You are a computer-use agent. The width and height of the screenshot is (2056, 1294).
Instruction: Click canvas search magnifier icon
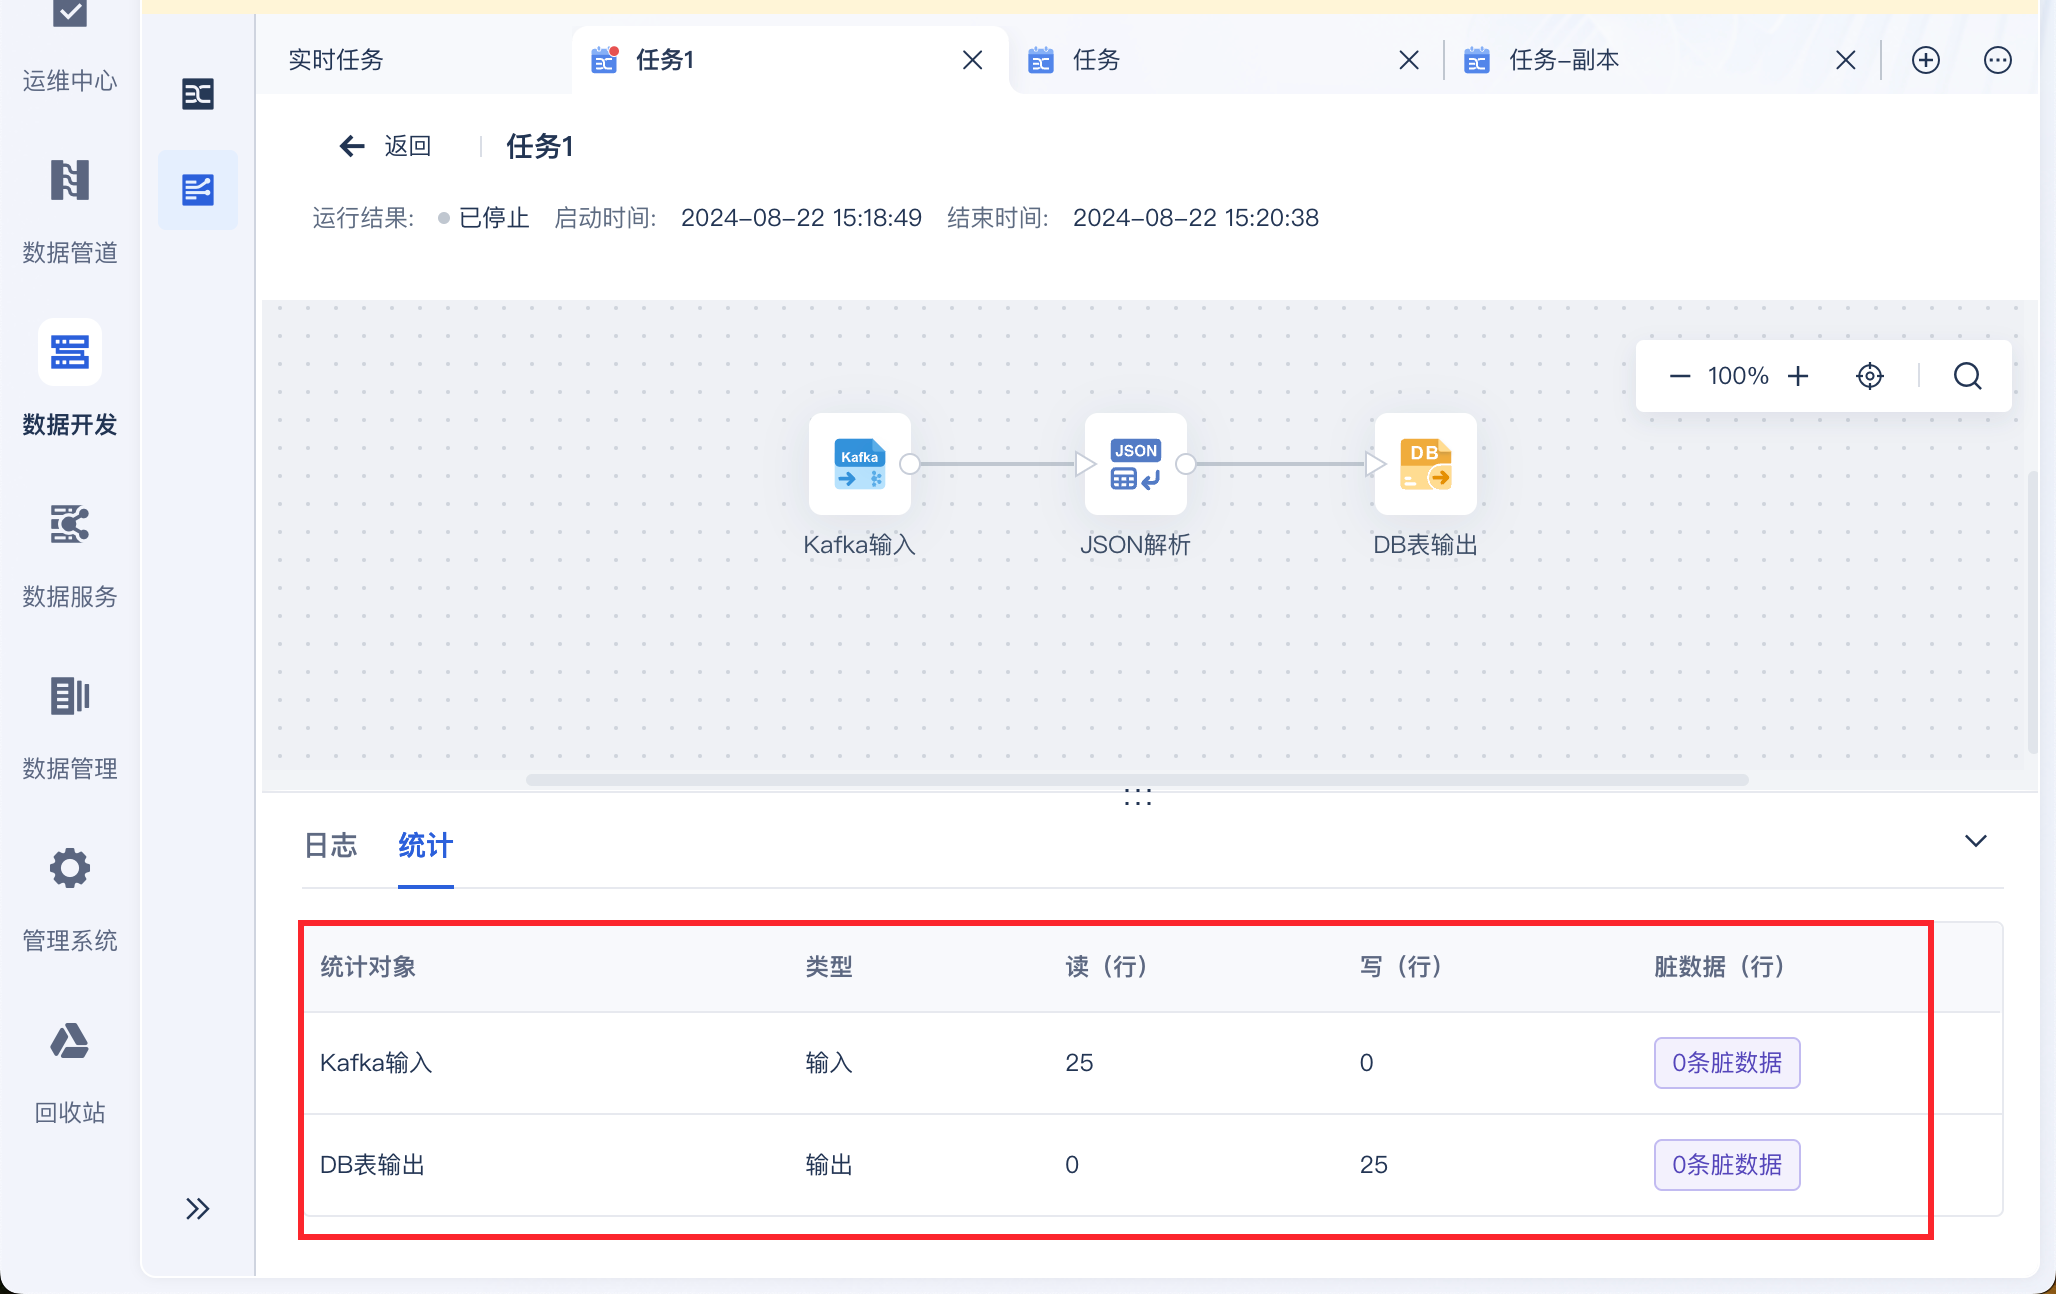tap(1967, 376)
